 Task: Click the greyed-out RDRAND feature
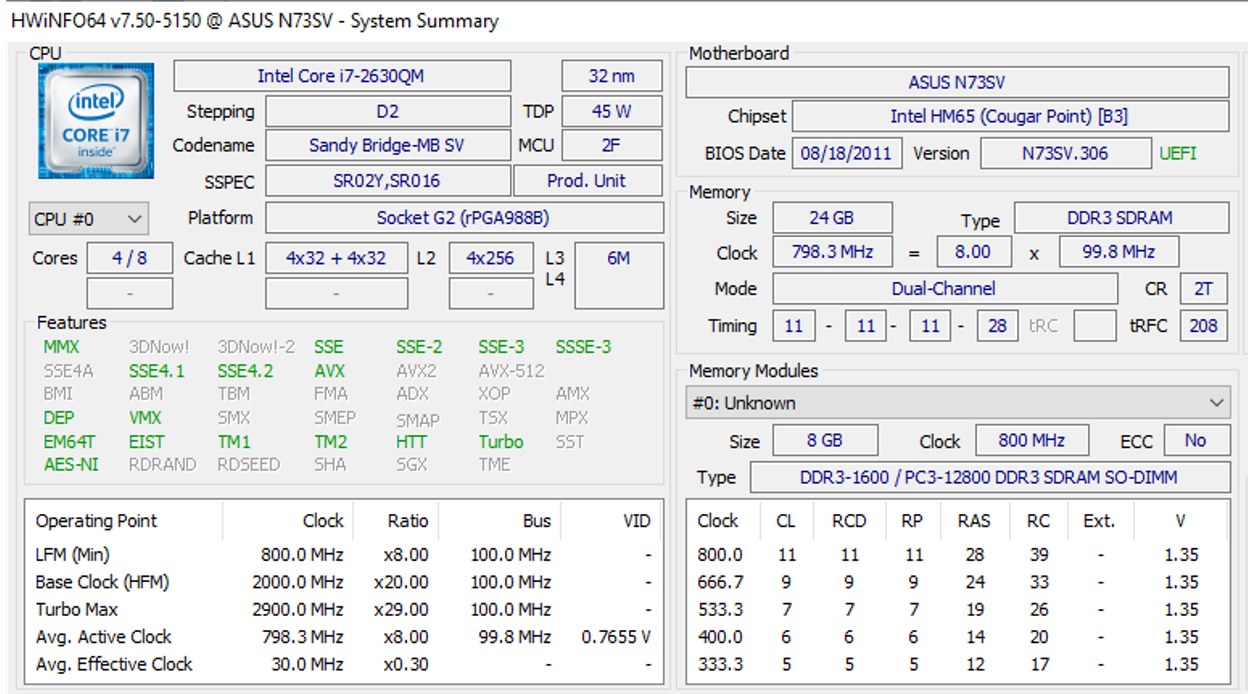click(x=163, y=465)
